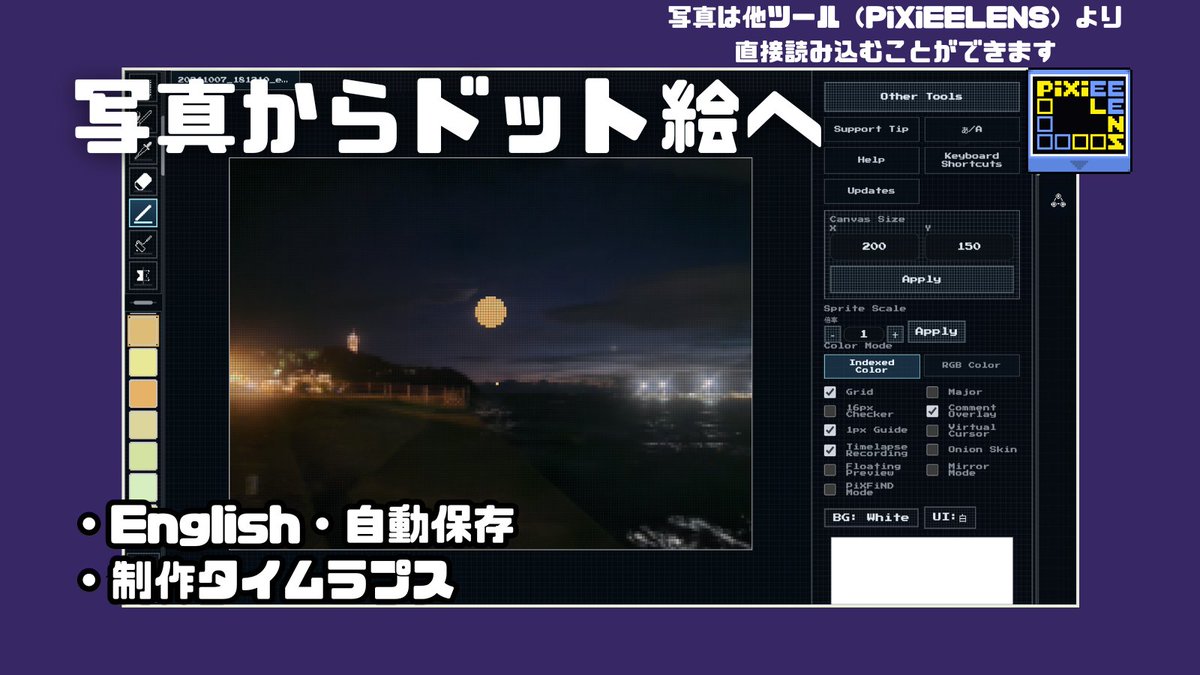Viewport: 1200px width, 675px height.
Task: Select the eraser tool
Action: pos(143,182)
